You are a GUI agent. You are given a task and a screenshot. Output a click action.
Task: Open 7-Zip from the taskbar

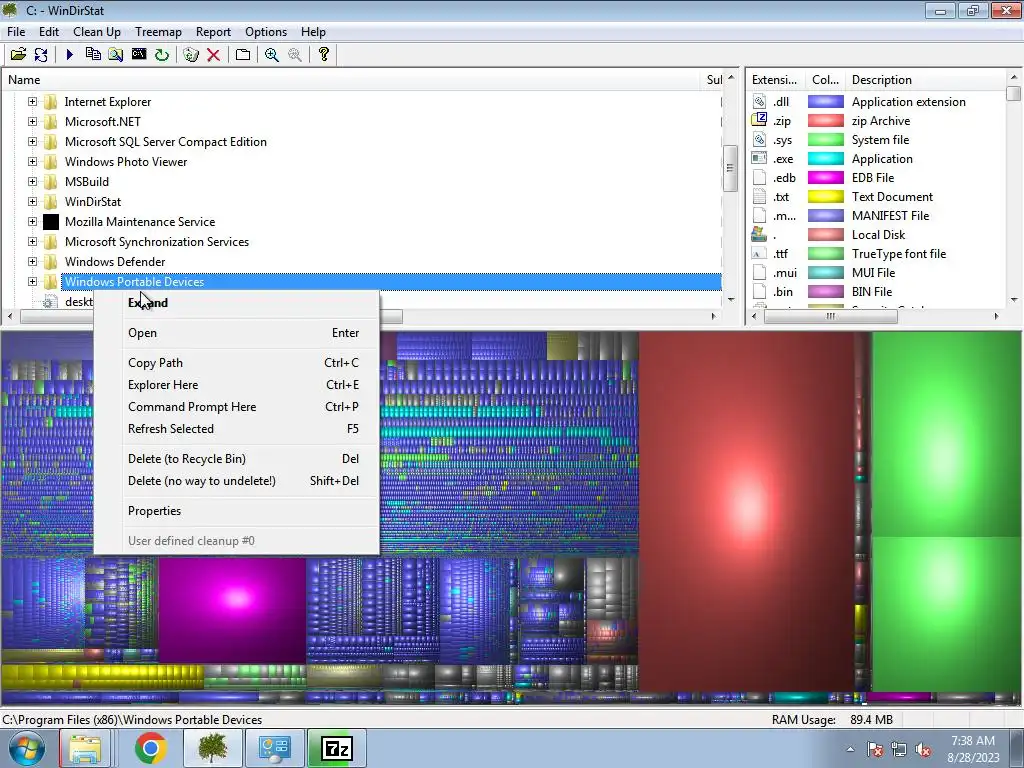pyautogui.click(x=336, y=748)
